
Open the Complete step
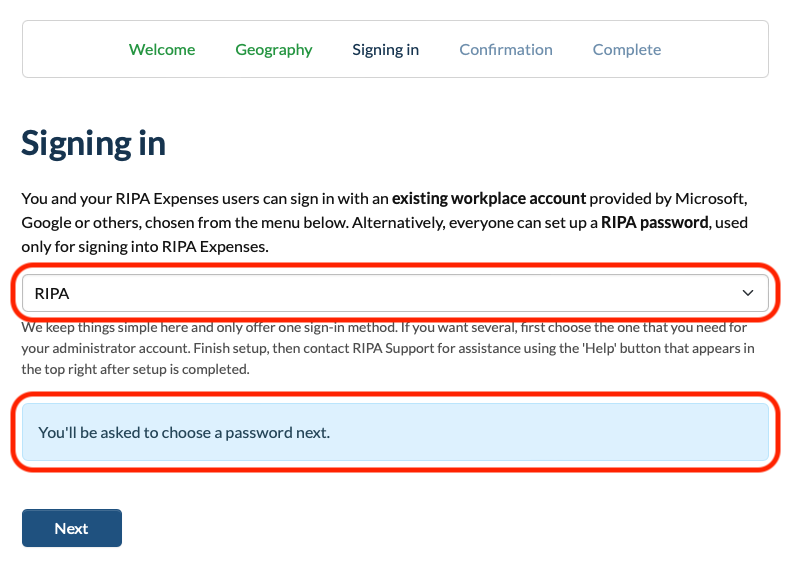pos(626,49)
